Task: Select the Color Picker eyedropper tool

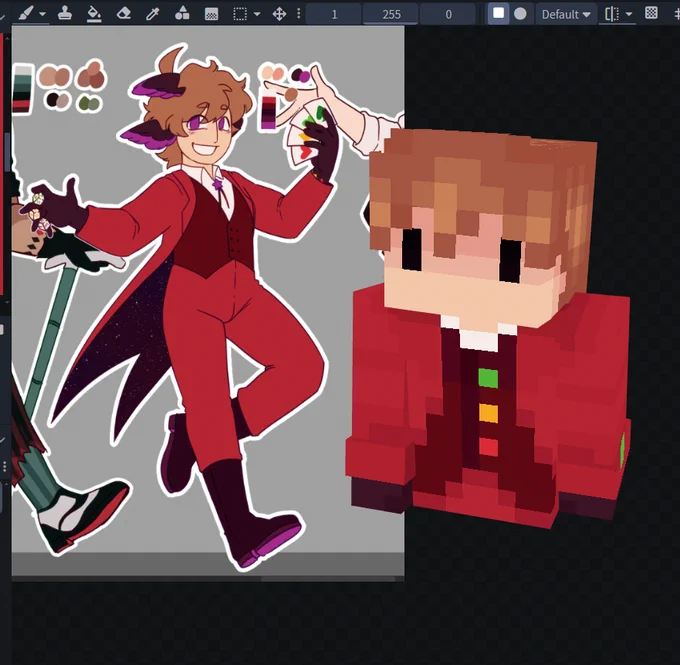Action: tap(153, 14)
